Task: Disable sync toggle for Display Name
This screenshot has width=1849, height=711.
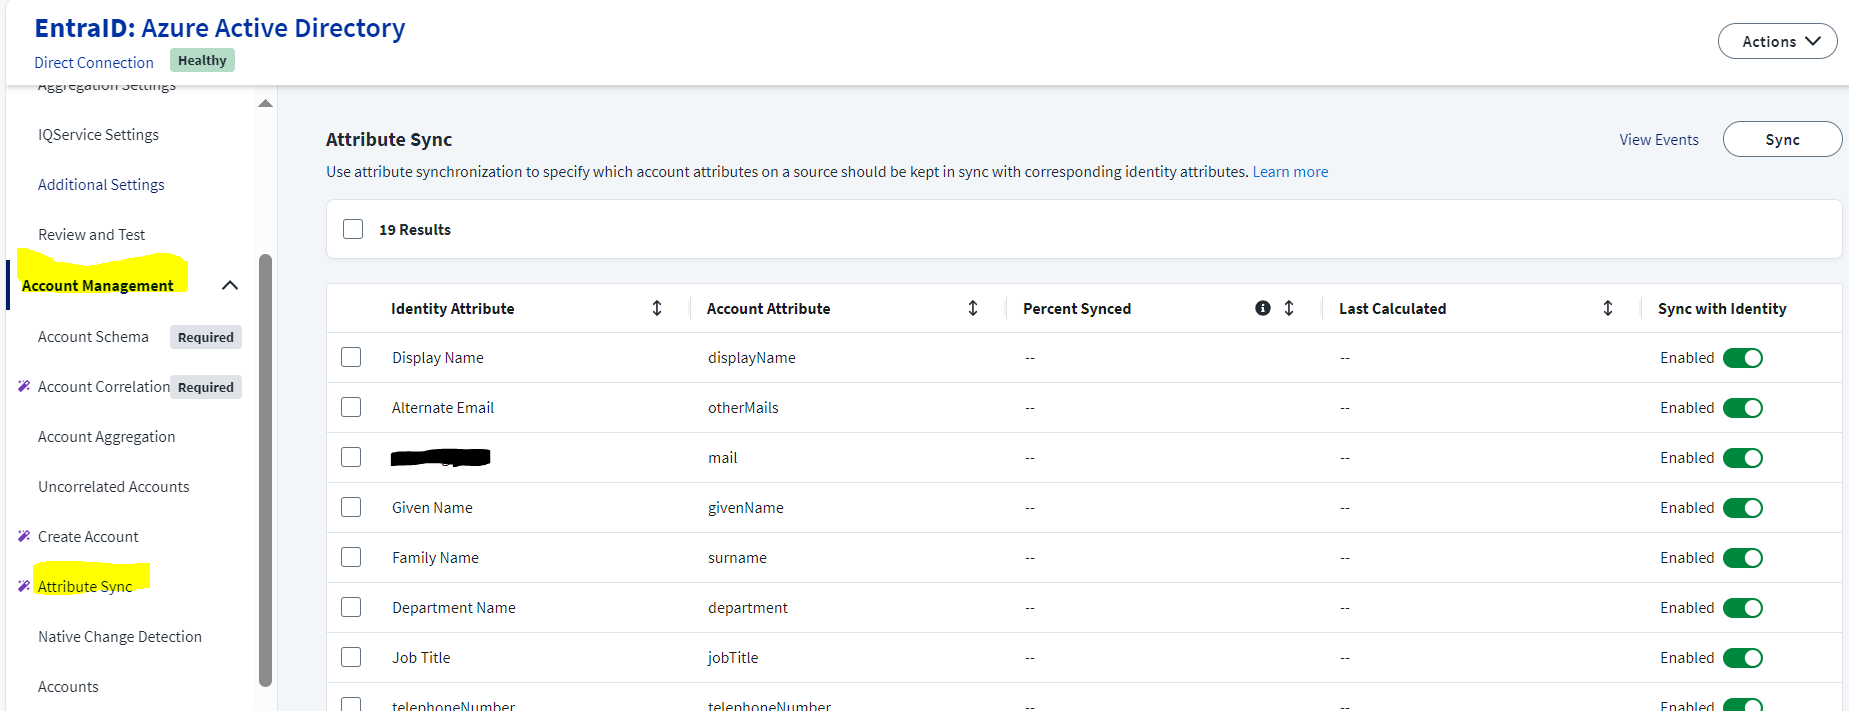Action: (x=1742, y=358)
